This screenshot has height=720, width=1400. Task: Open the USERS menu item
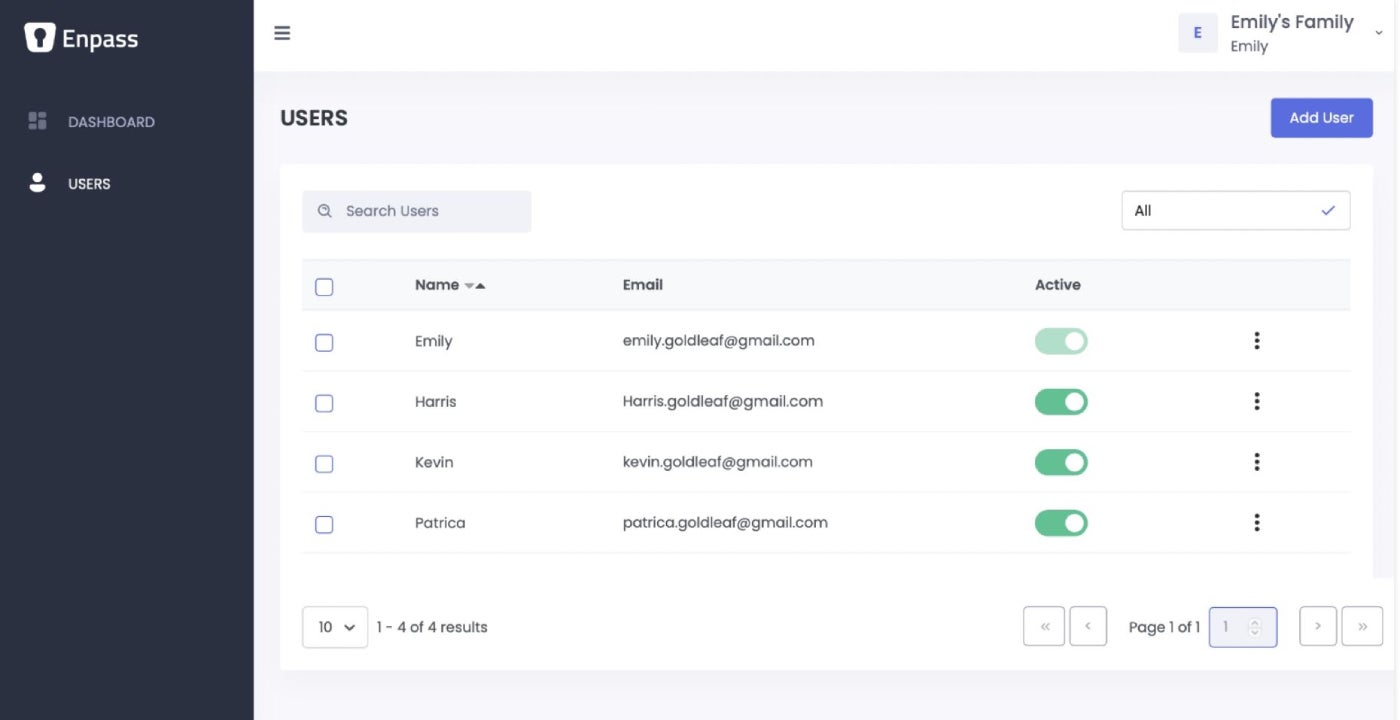tap(89, 184)
